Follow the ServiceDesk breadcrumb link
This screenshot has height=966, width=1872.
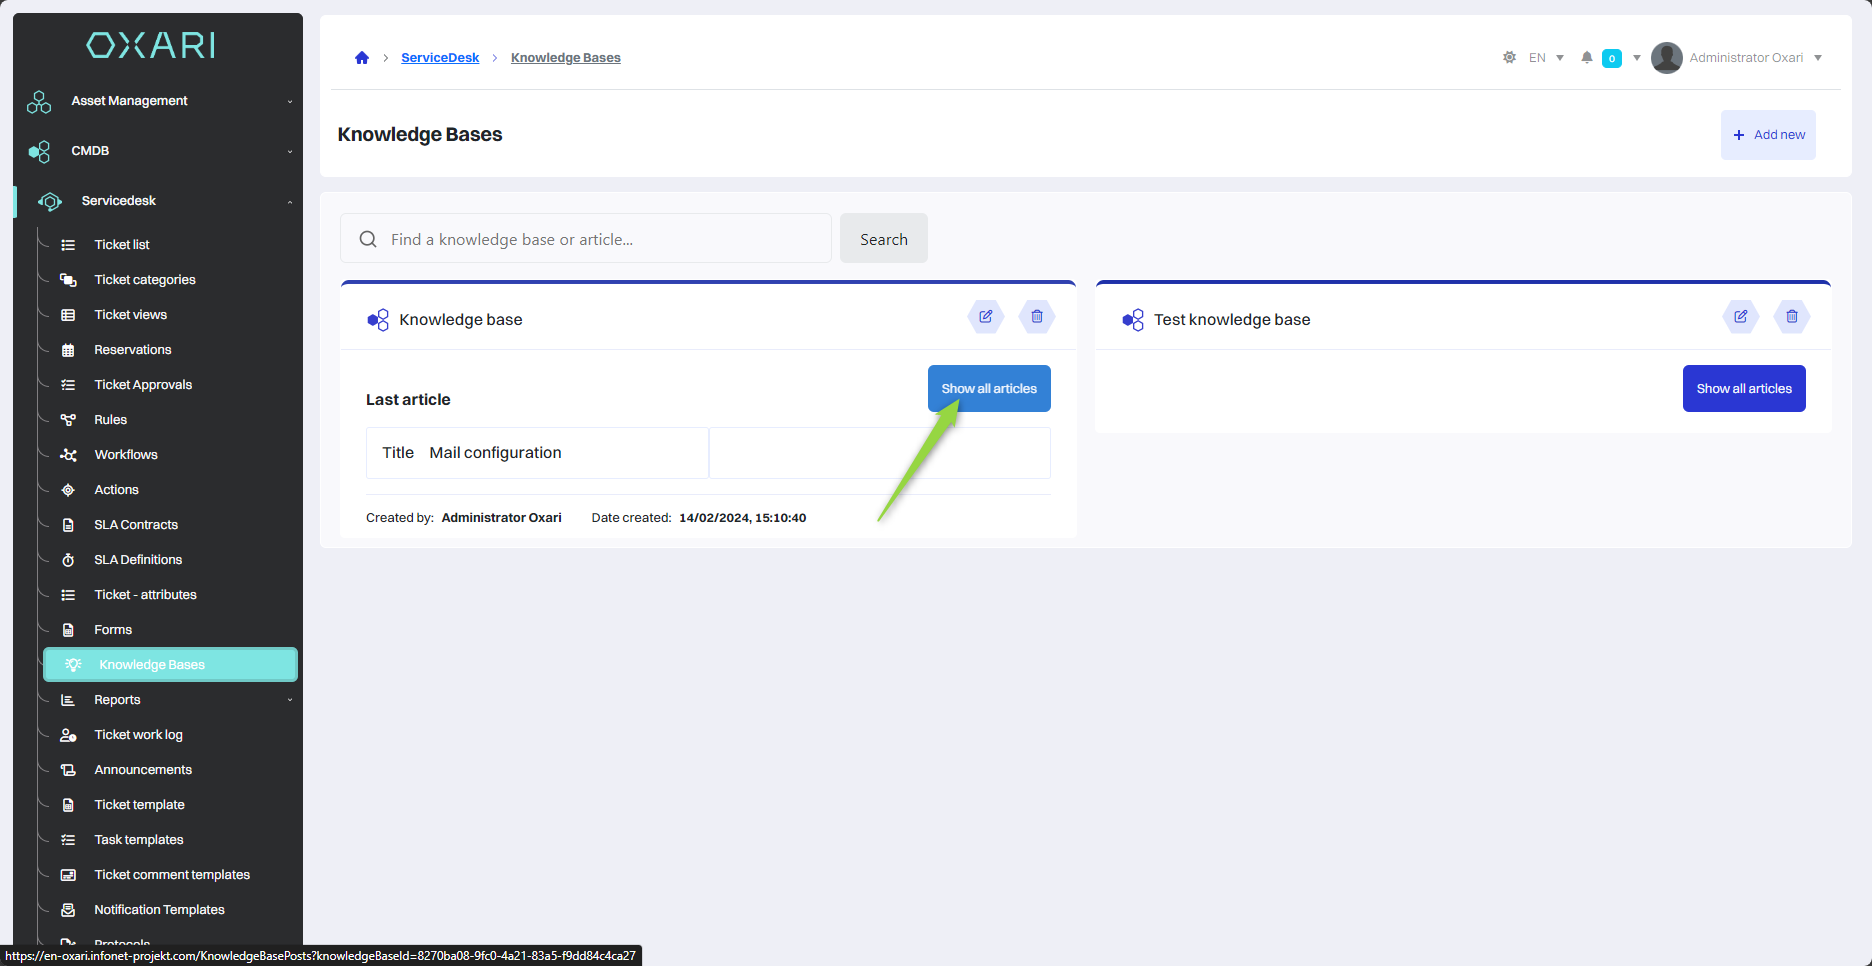[440, 58]
